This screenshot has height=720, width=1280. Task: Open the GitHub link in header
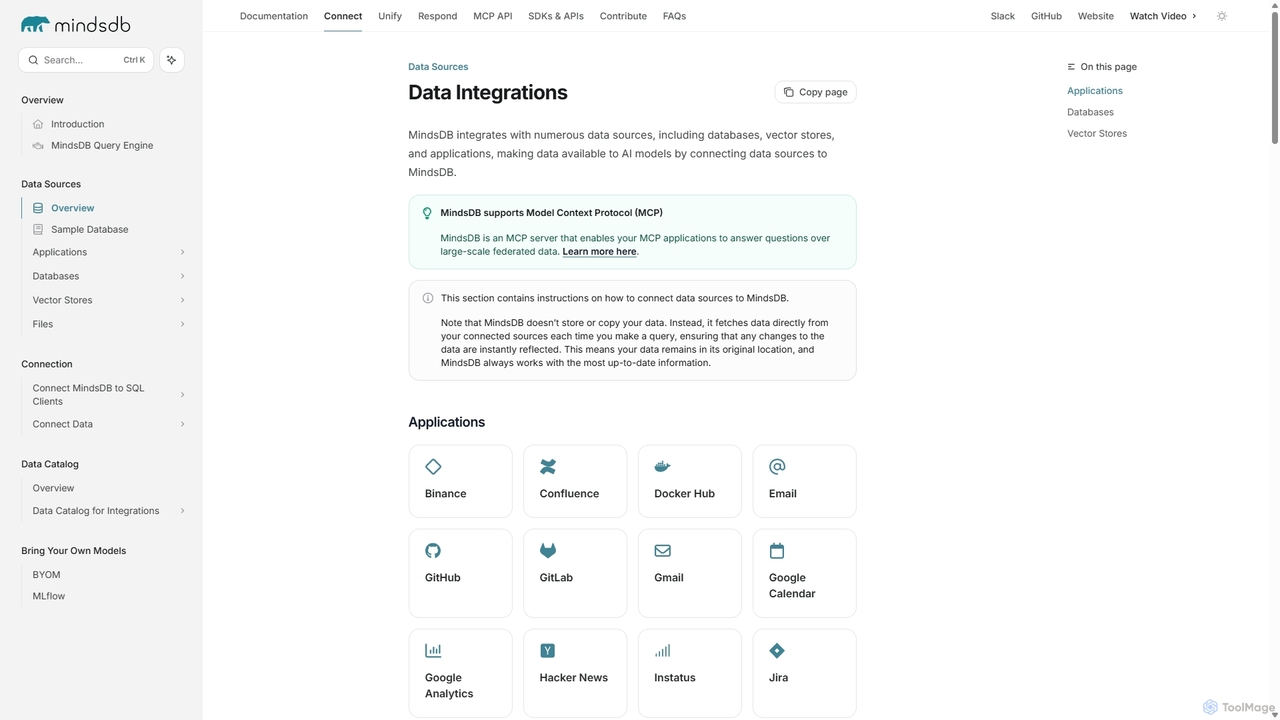1046,16
